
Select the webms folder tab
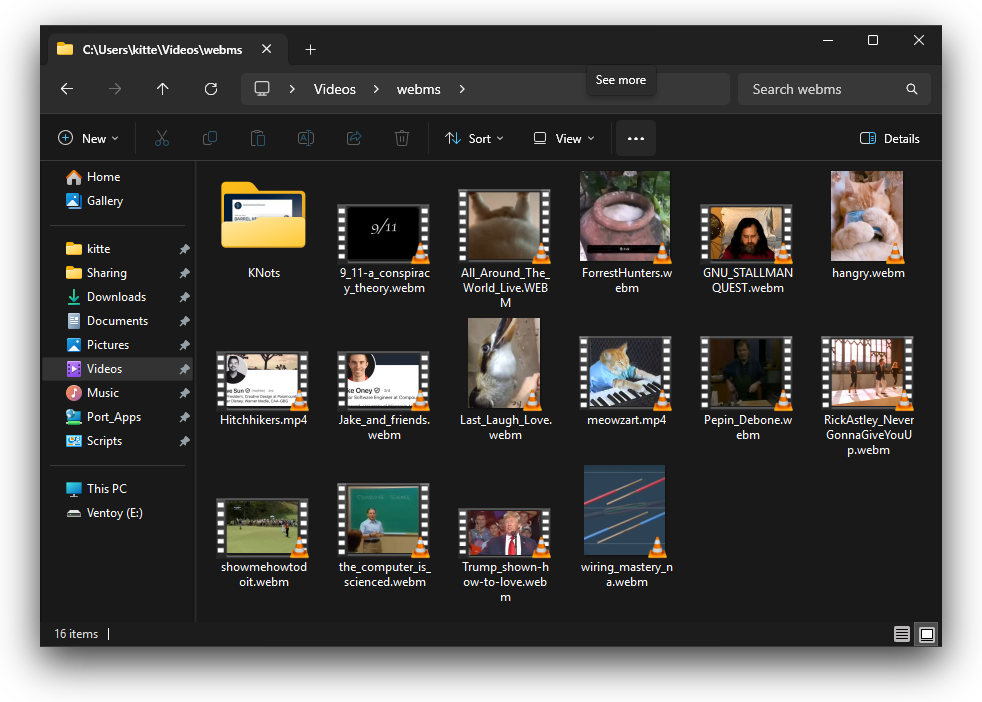(x=166, y=49)
